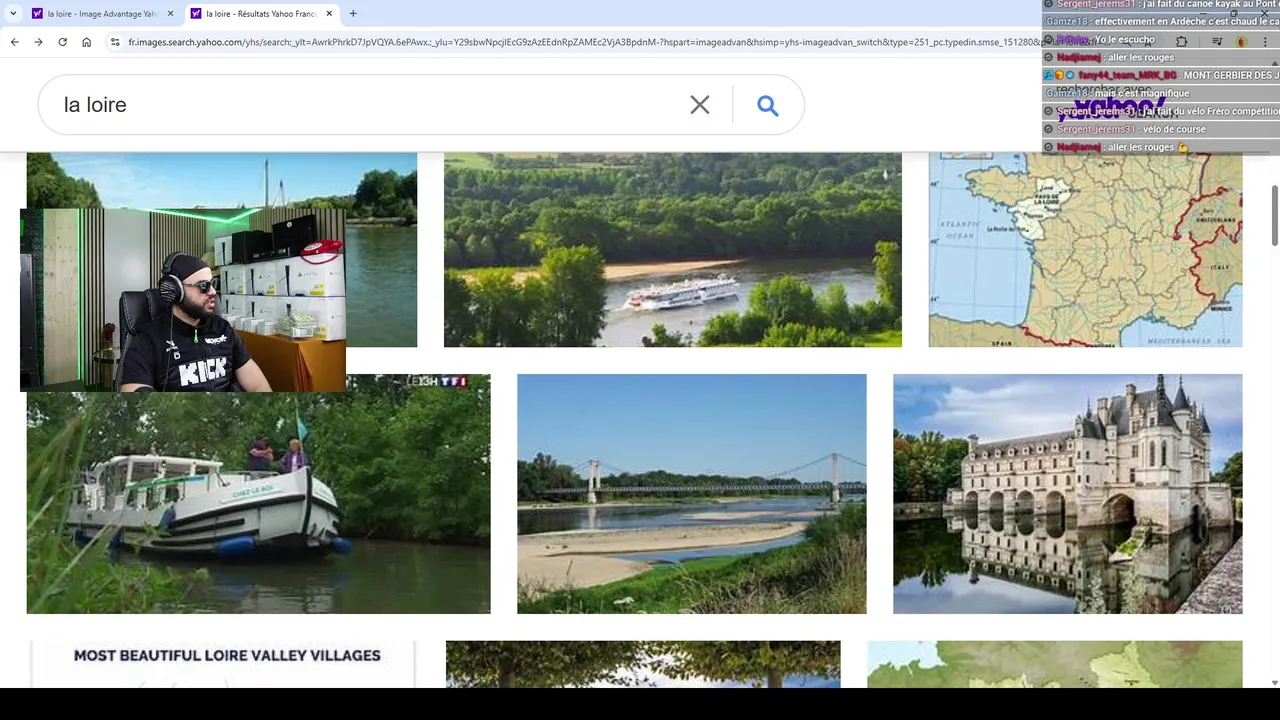Open the tree-covered image in bottom row
The width and height of the screenshot is (1280, 720).
(x=643, y=664)
